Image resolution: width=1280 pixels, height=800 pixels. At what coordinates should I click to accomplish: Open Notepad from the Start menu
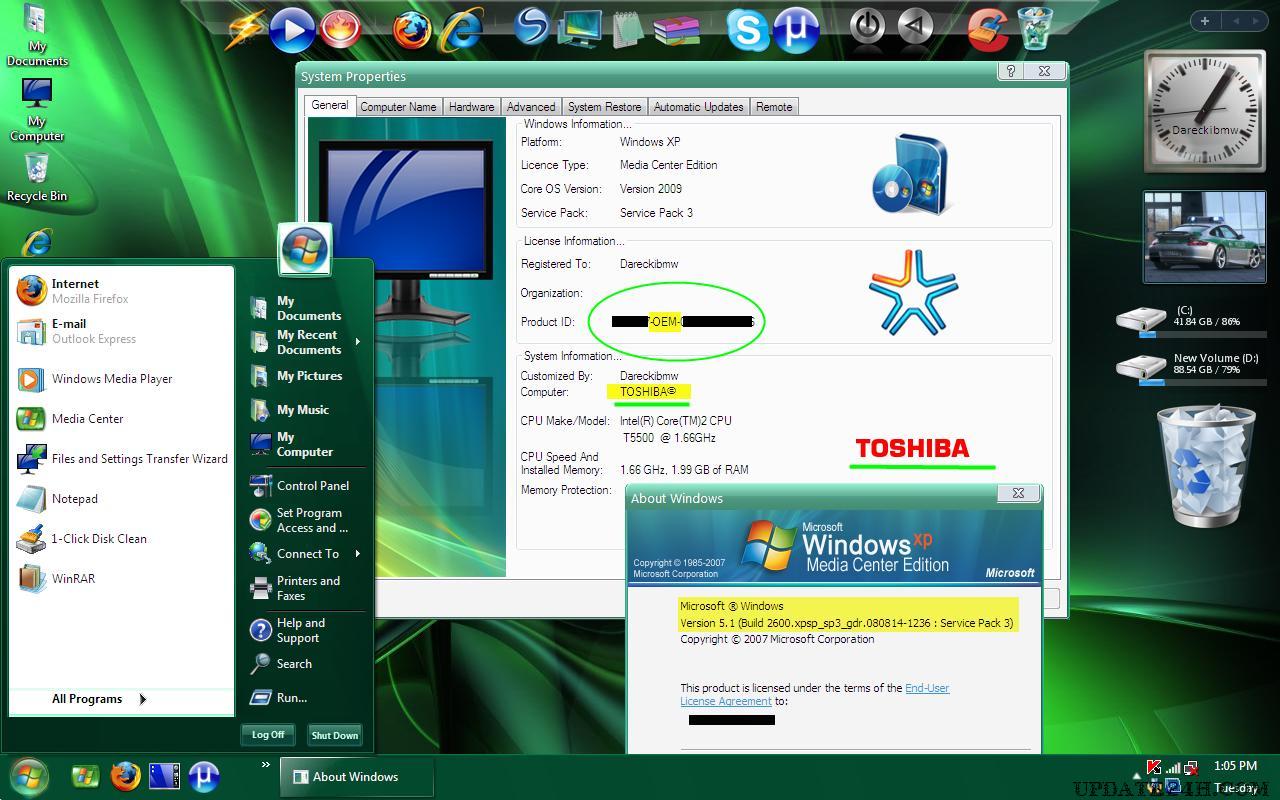122,499
